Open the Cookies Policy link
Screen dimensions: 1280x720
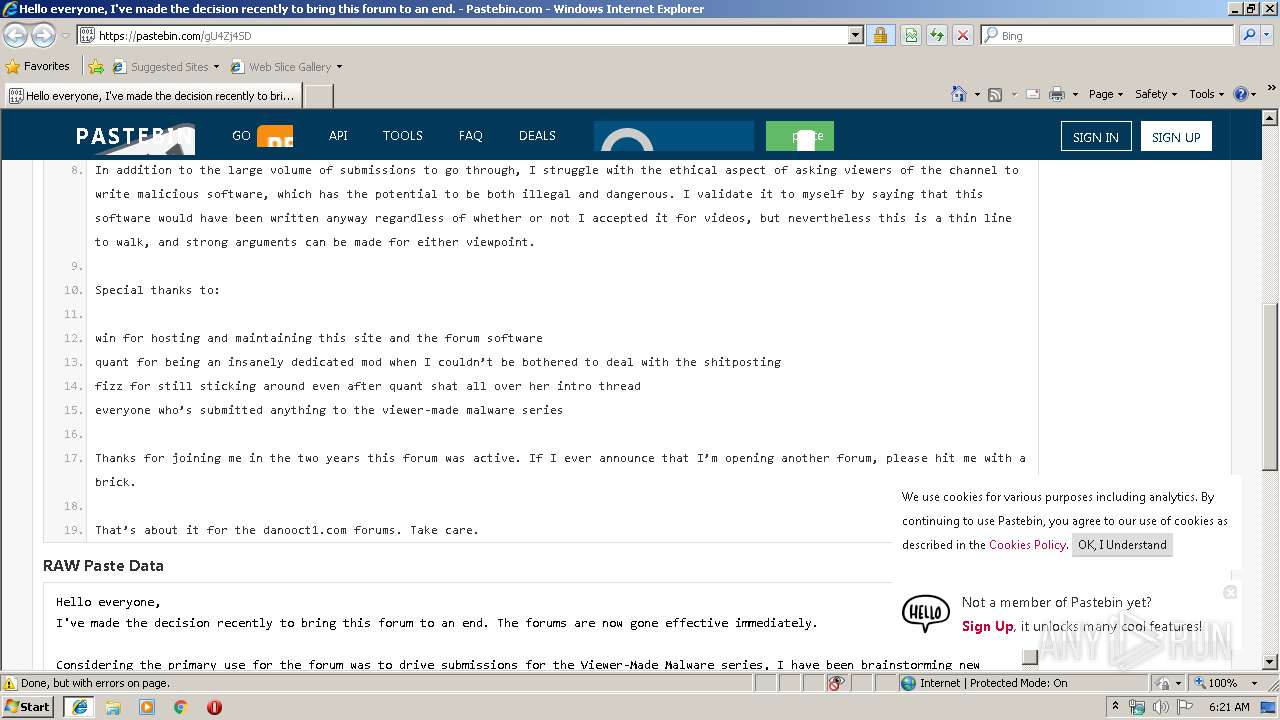pyautogui.click(x=1027, y=545)
